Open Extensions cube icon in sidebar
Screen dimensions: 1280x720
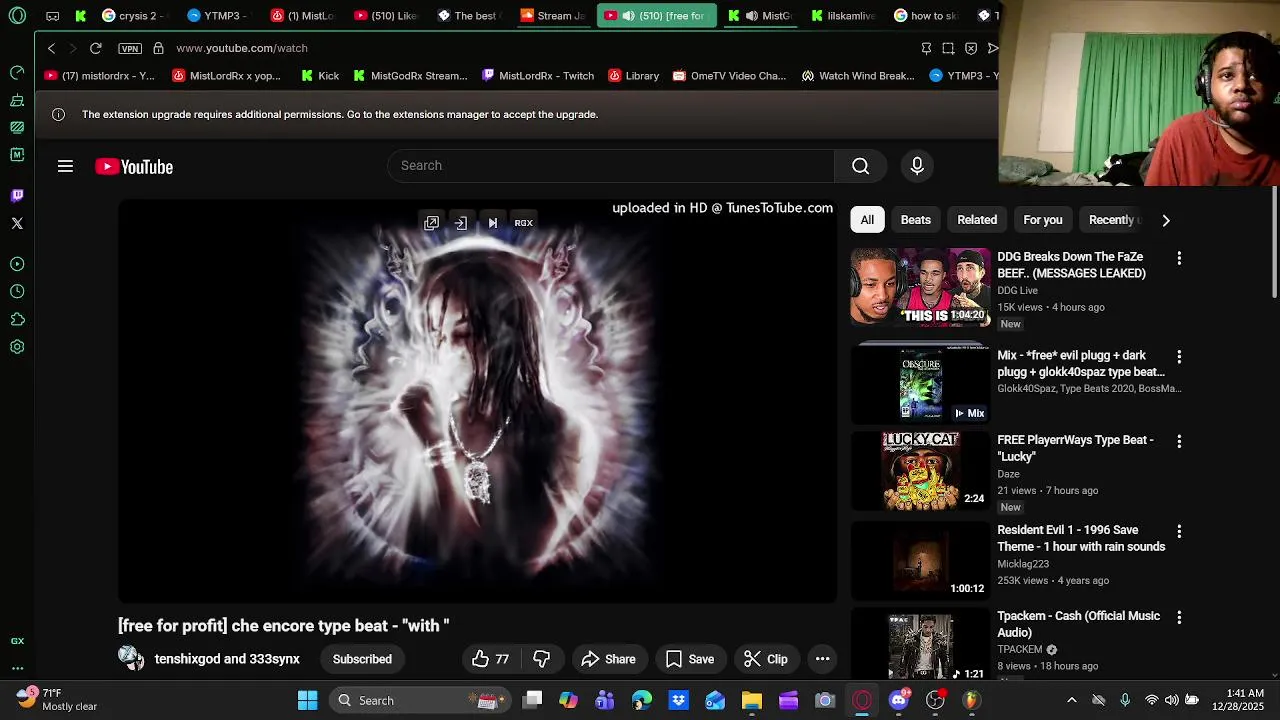tap(17, 320)
